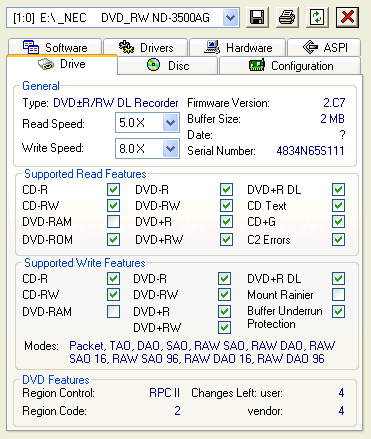Toggle the read DVD-RAM checkbox
Screen dimensions: 371x439
pos(113,222)
